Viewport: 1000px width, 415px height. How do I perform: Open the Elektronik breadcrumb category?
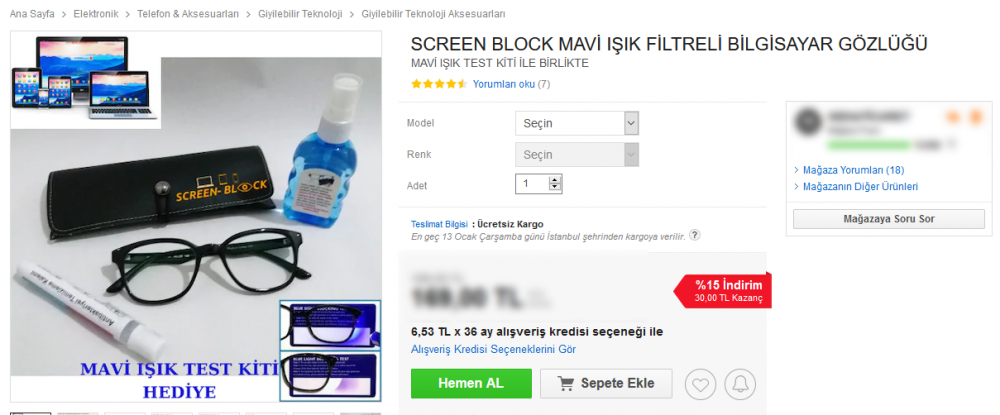(x=96, y=13)
